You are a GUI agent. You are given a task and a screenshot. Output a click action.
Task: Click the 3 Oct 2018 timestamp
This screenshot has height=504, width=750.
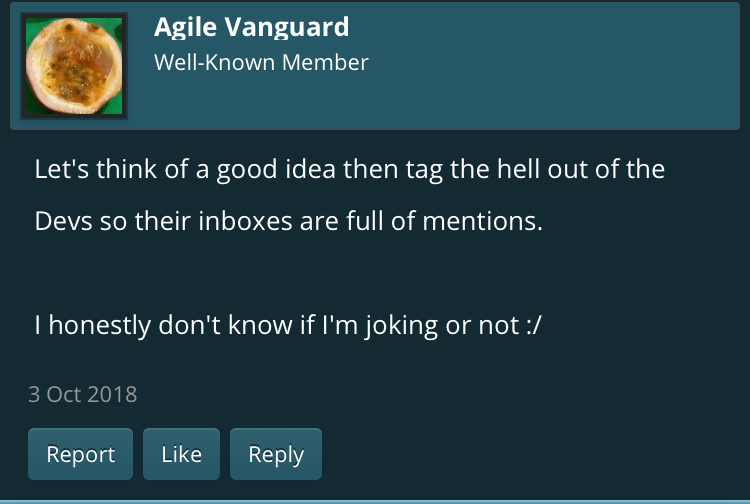(83, 393)
